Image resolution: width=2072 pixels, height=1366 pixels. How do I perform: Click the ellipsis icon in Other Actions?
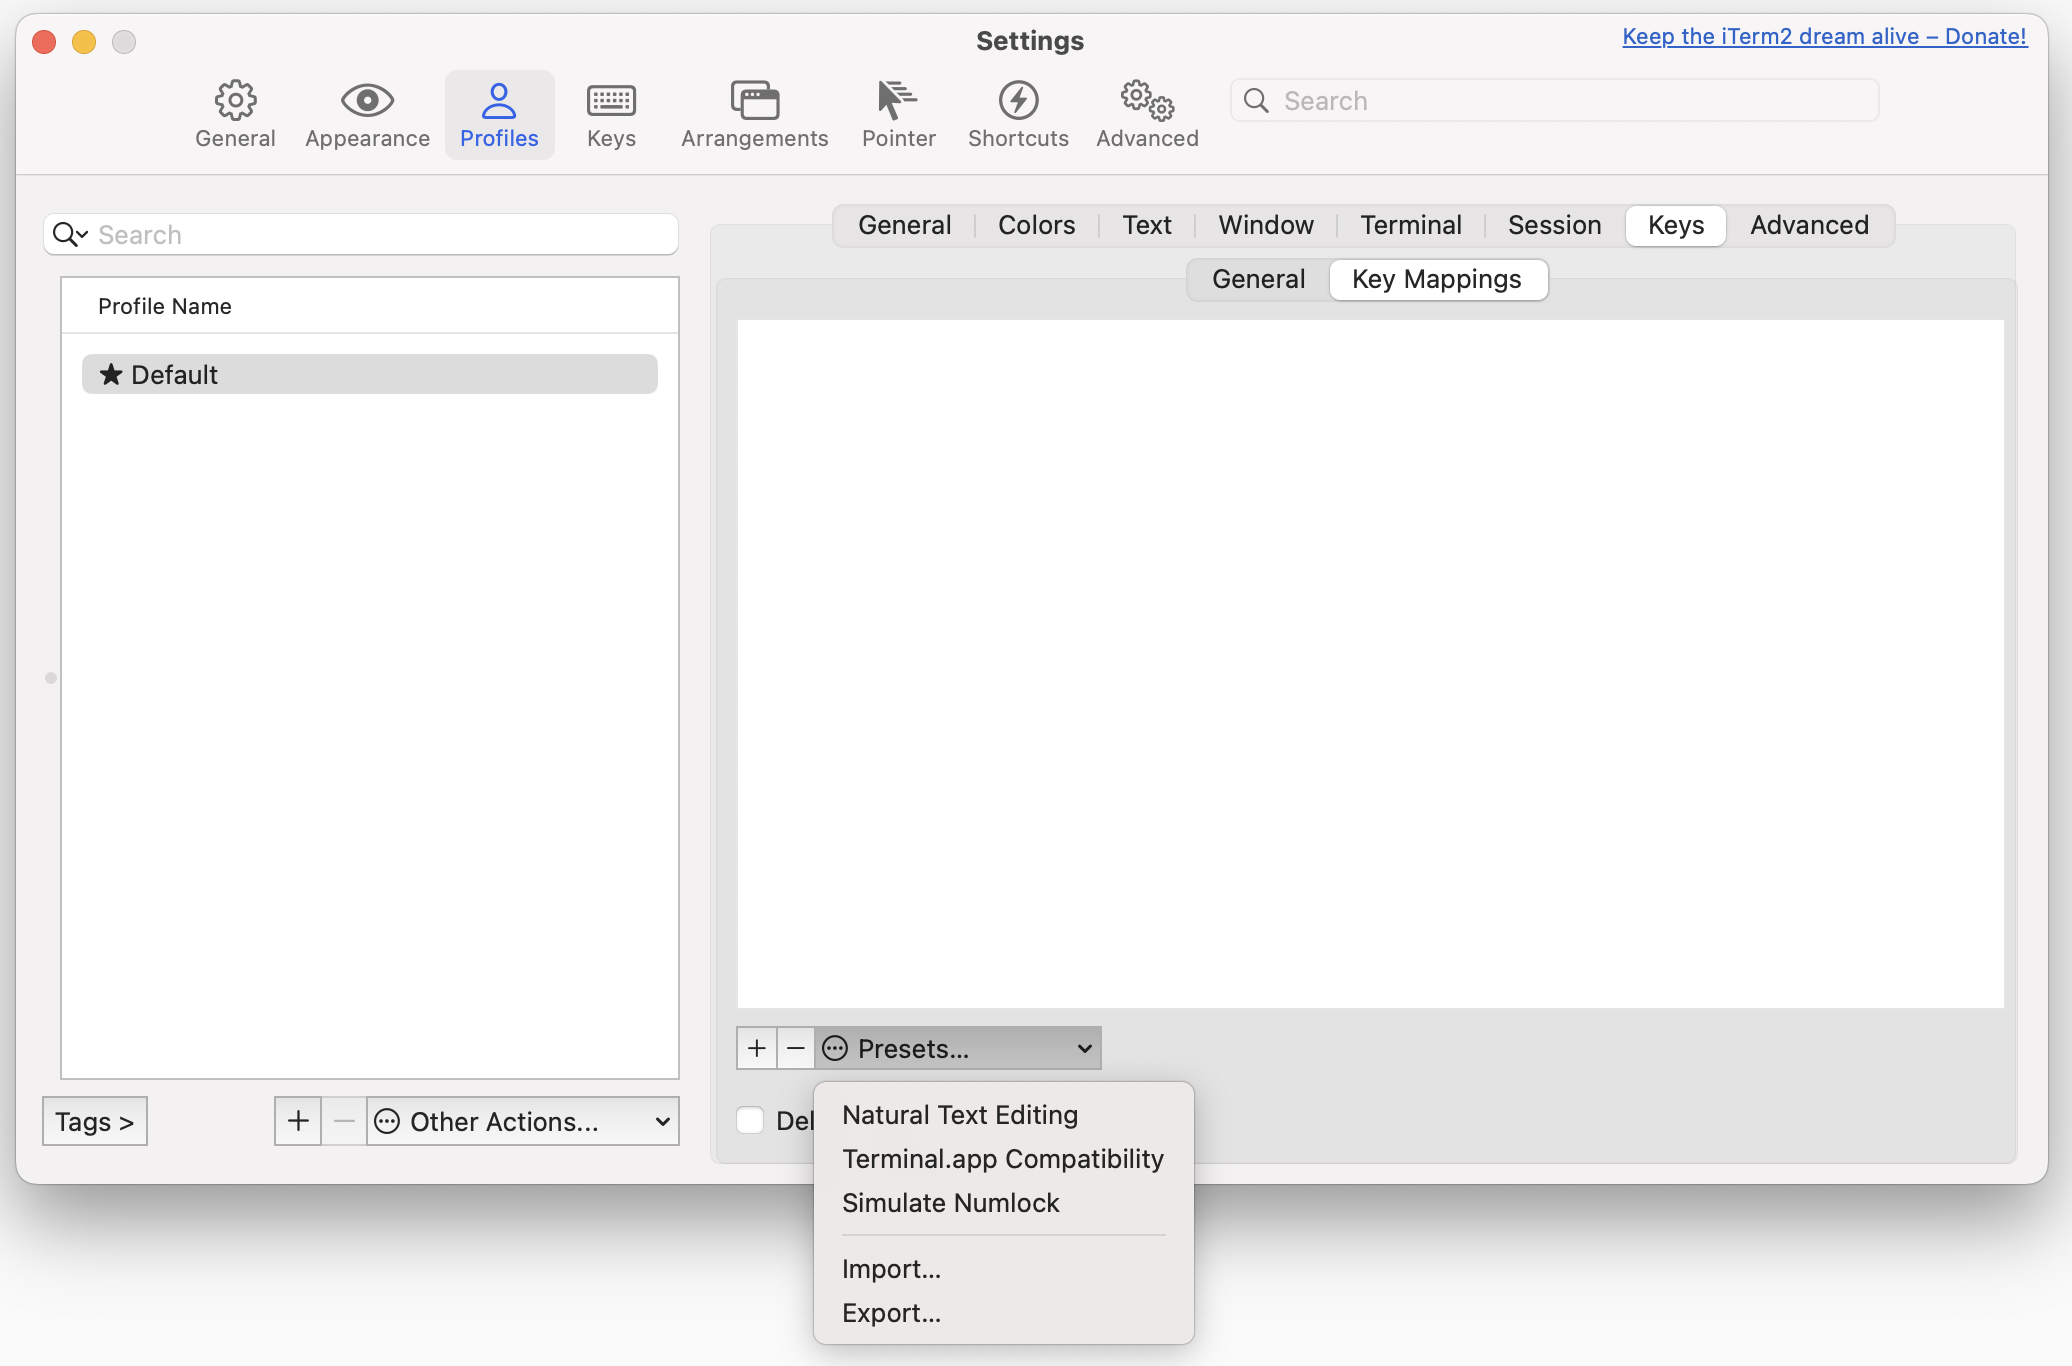tap(387, 1121)
